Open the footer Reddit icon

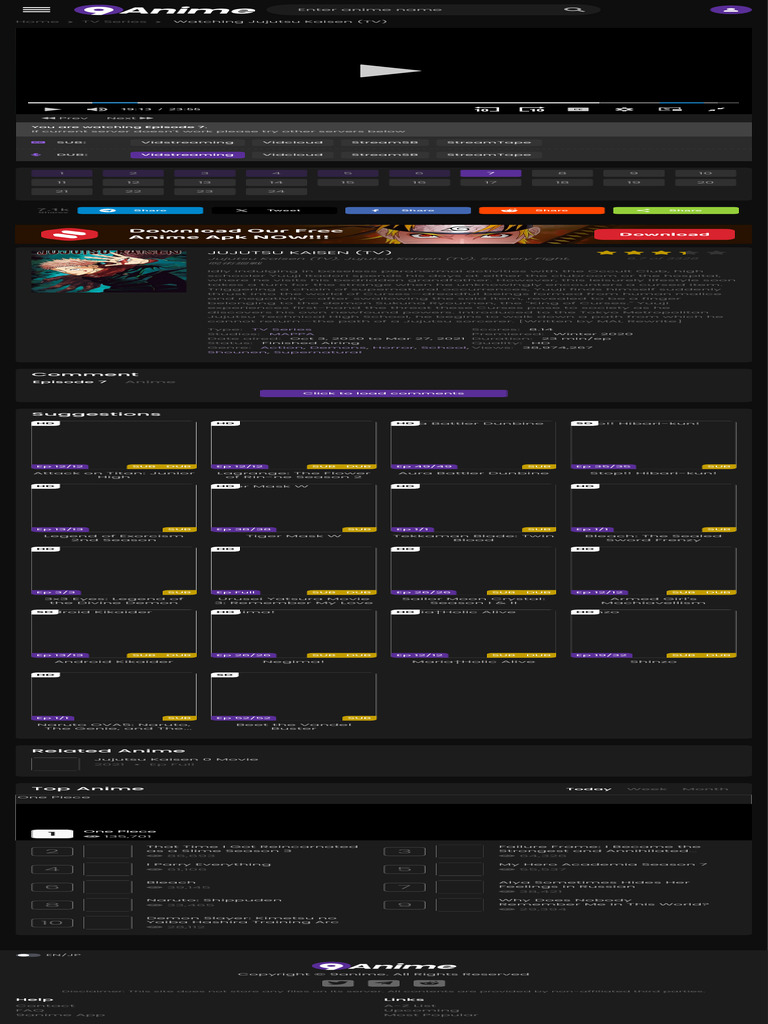pos(429,984)
